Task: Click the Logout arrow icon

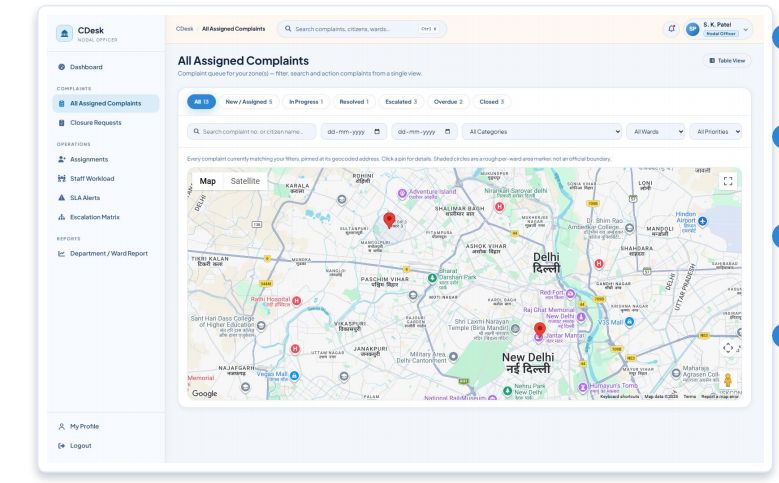Action: tap(62, 446)
